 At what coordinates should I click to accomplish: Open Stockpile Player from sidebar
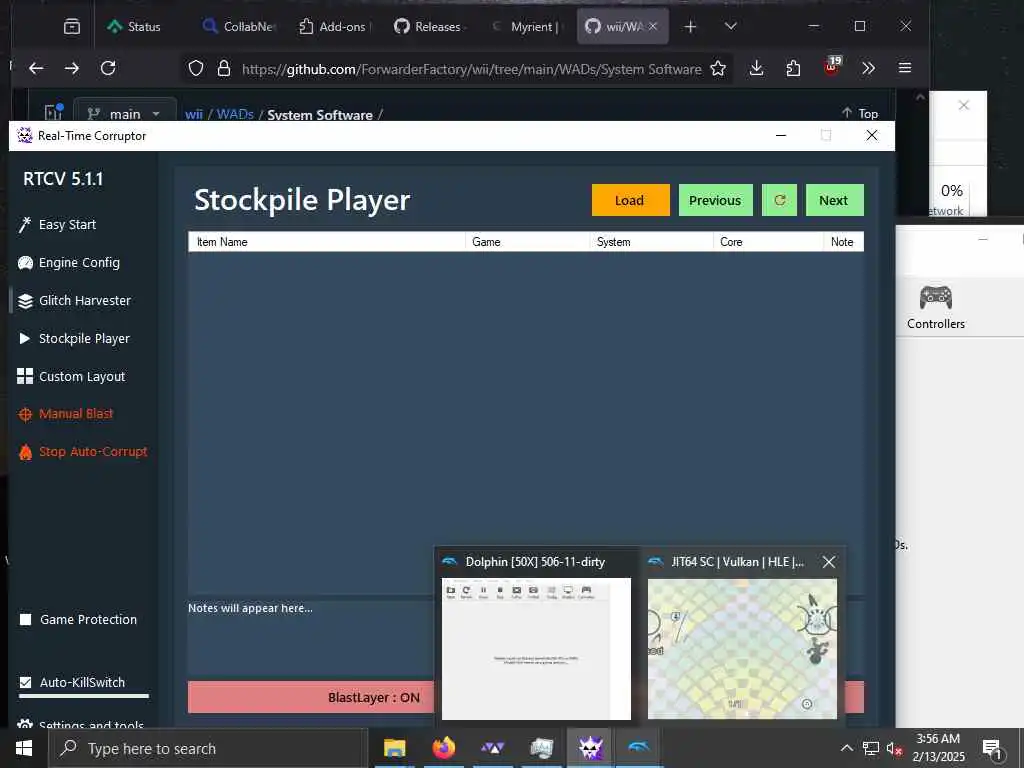(x=74, y=338)
